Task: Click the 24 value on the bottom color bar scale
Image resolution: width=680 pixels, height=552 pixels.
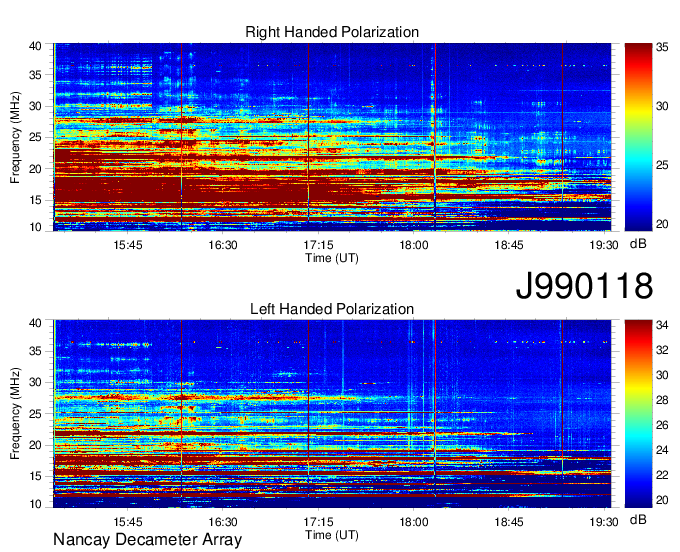Action: [662, 451]
